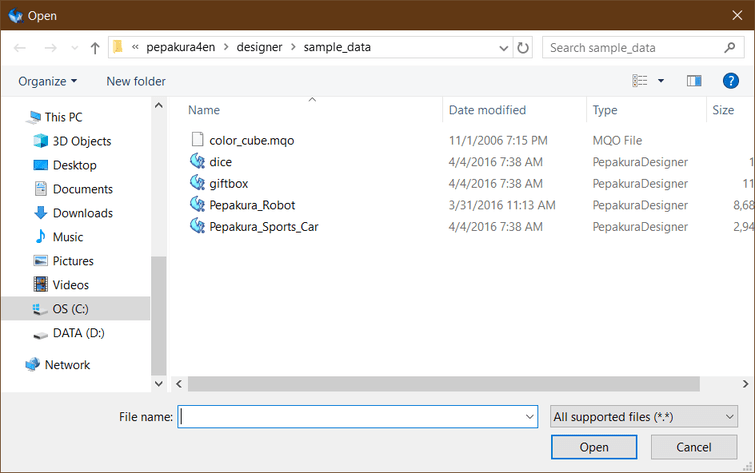Screen dimensions: 755x473
Task: Sort files by the Name column header
Action: click(x=204, y=110)
